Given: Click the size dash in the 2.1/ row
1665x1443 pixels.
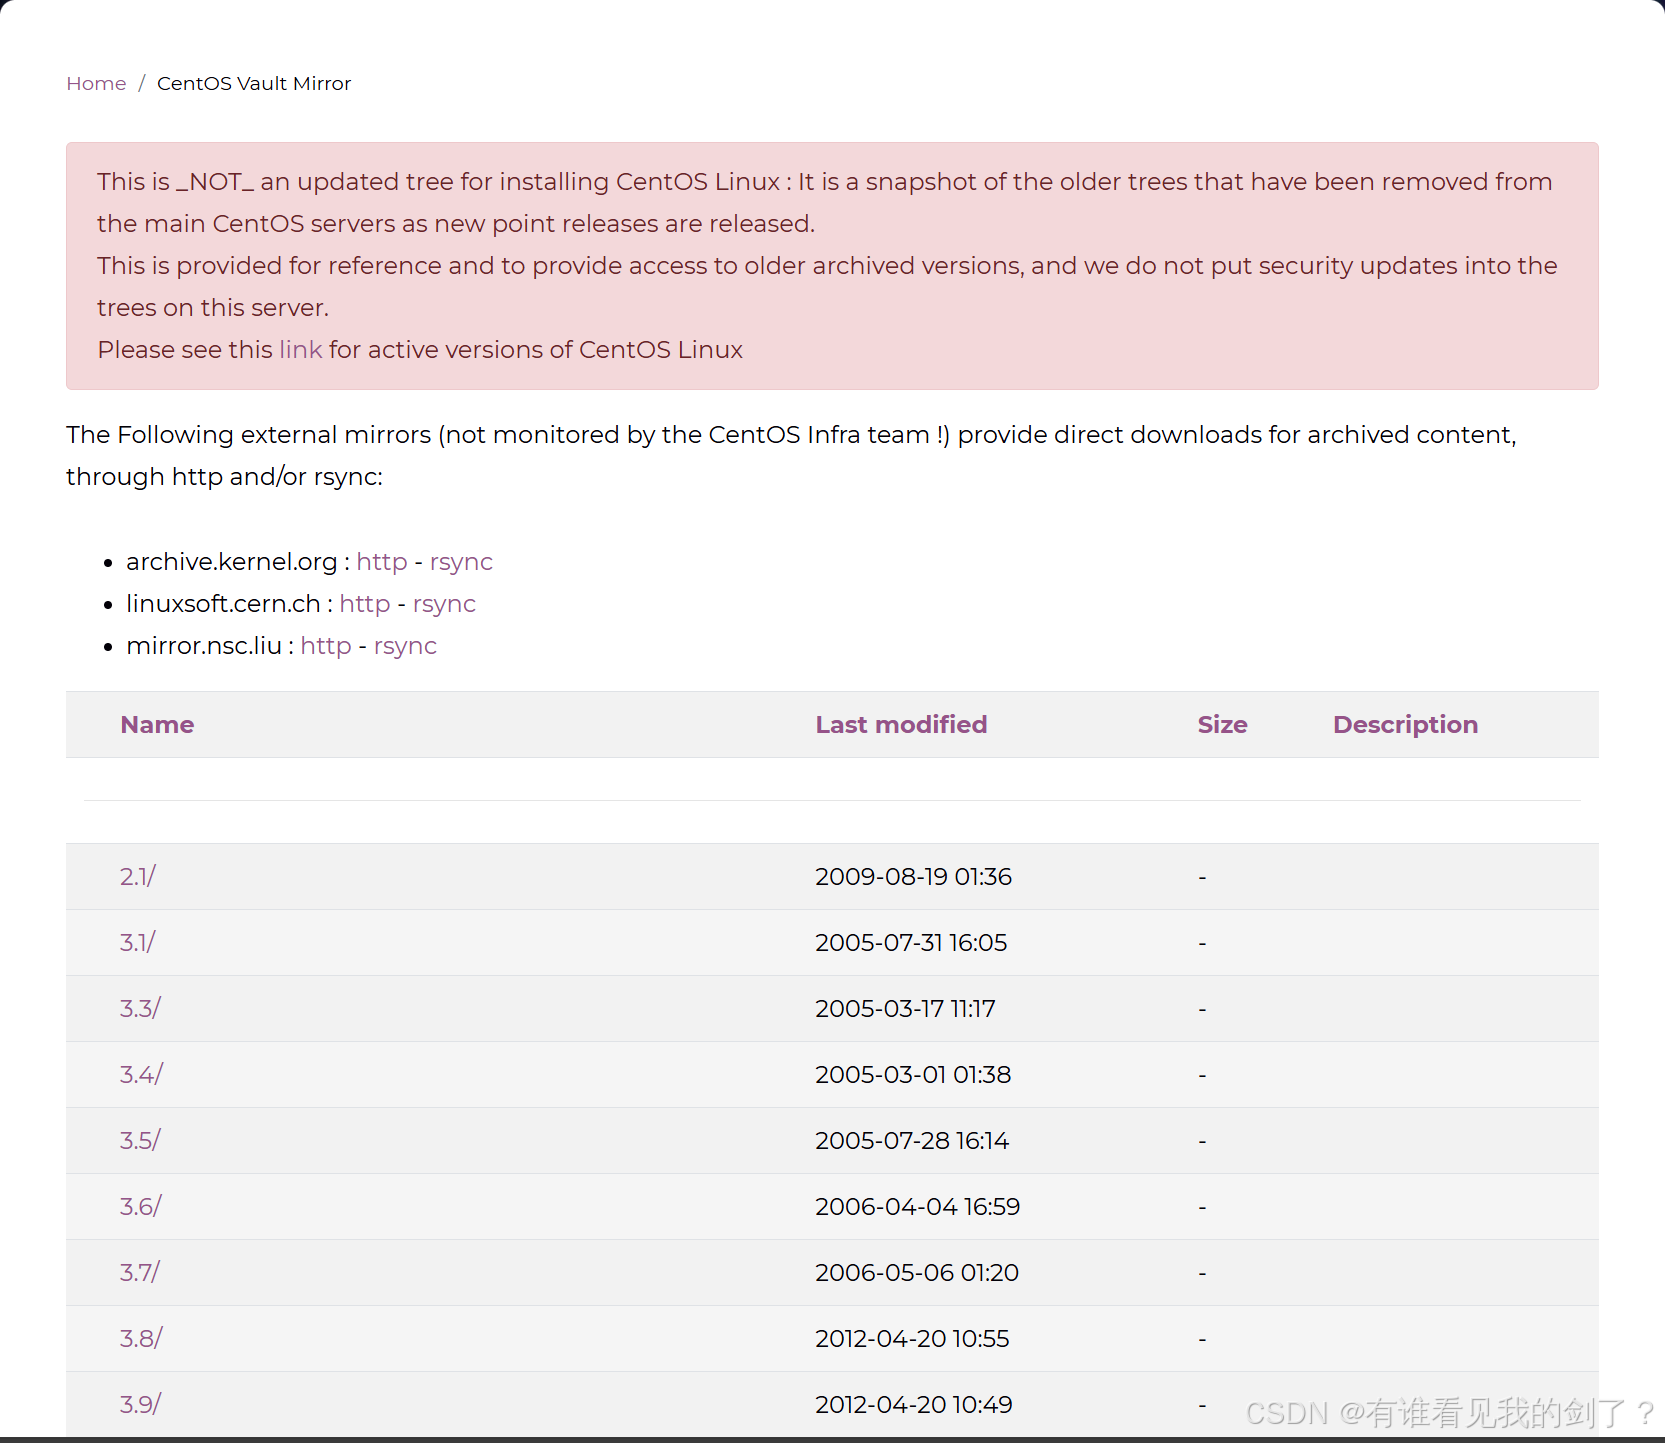Looking at the screenshot, I should pyautogui.click(x=1202, y=877).
